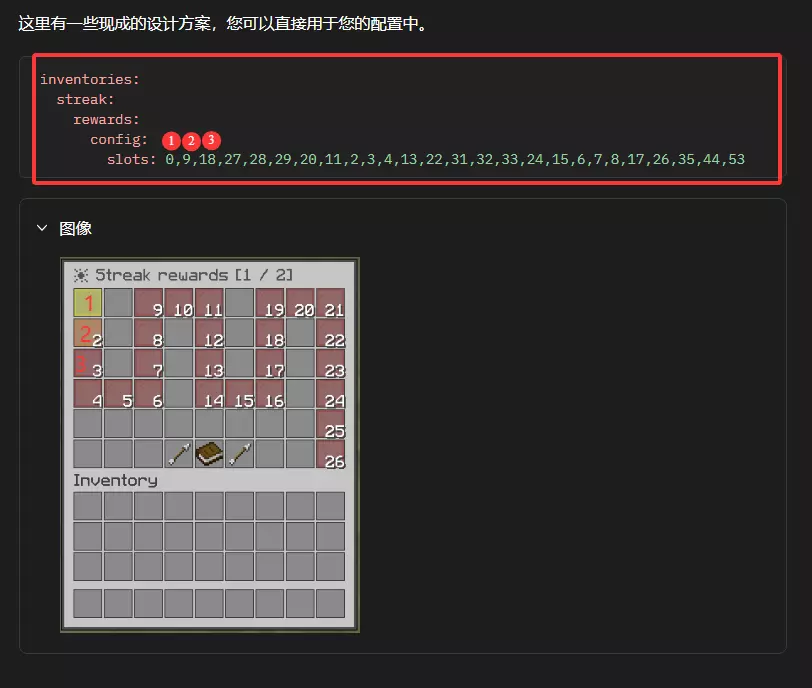
Task: Click the "Streak rewards [1 / 2]" title
Action: click(194, 275)
